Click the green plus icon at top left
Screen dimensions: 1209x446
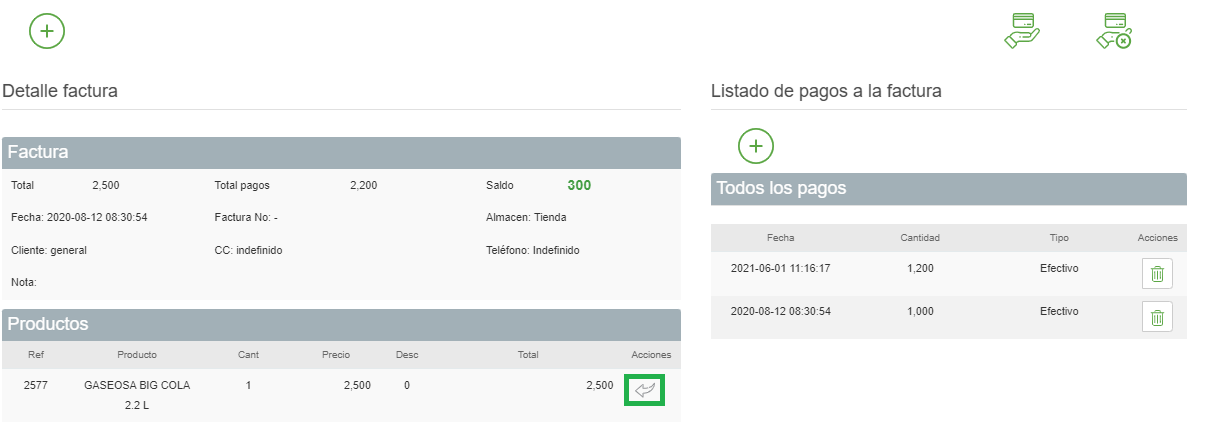coord(47,31)
